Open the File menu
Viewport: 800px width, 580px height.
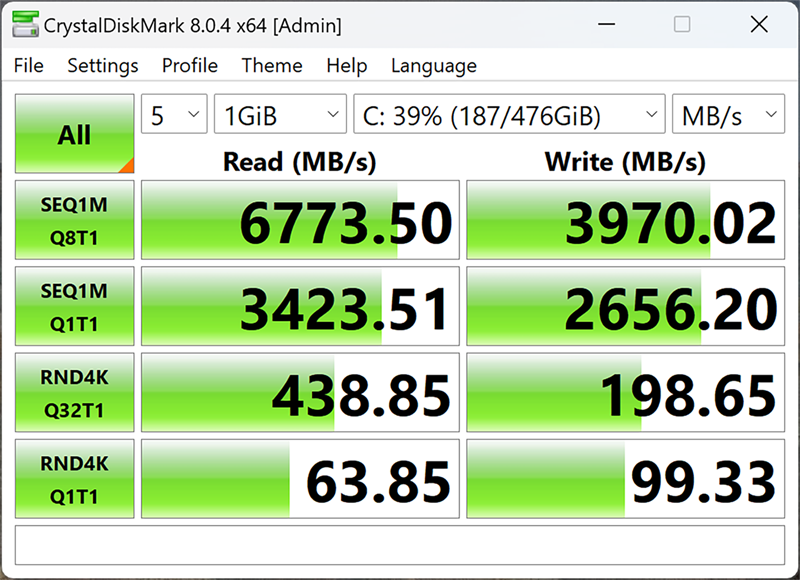29,66
